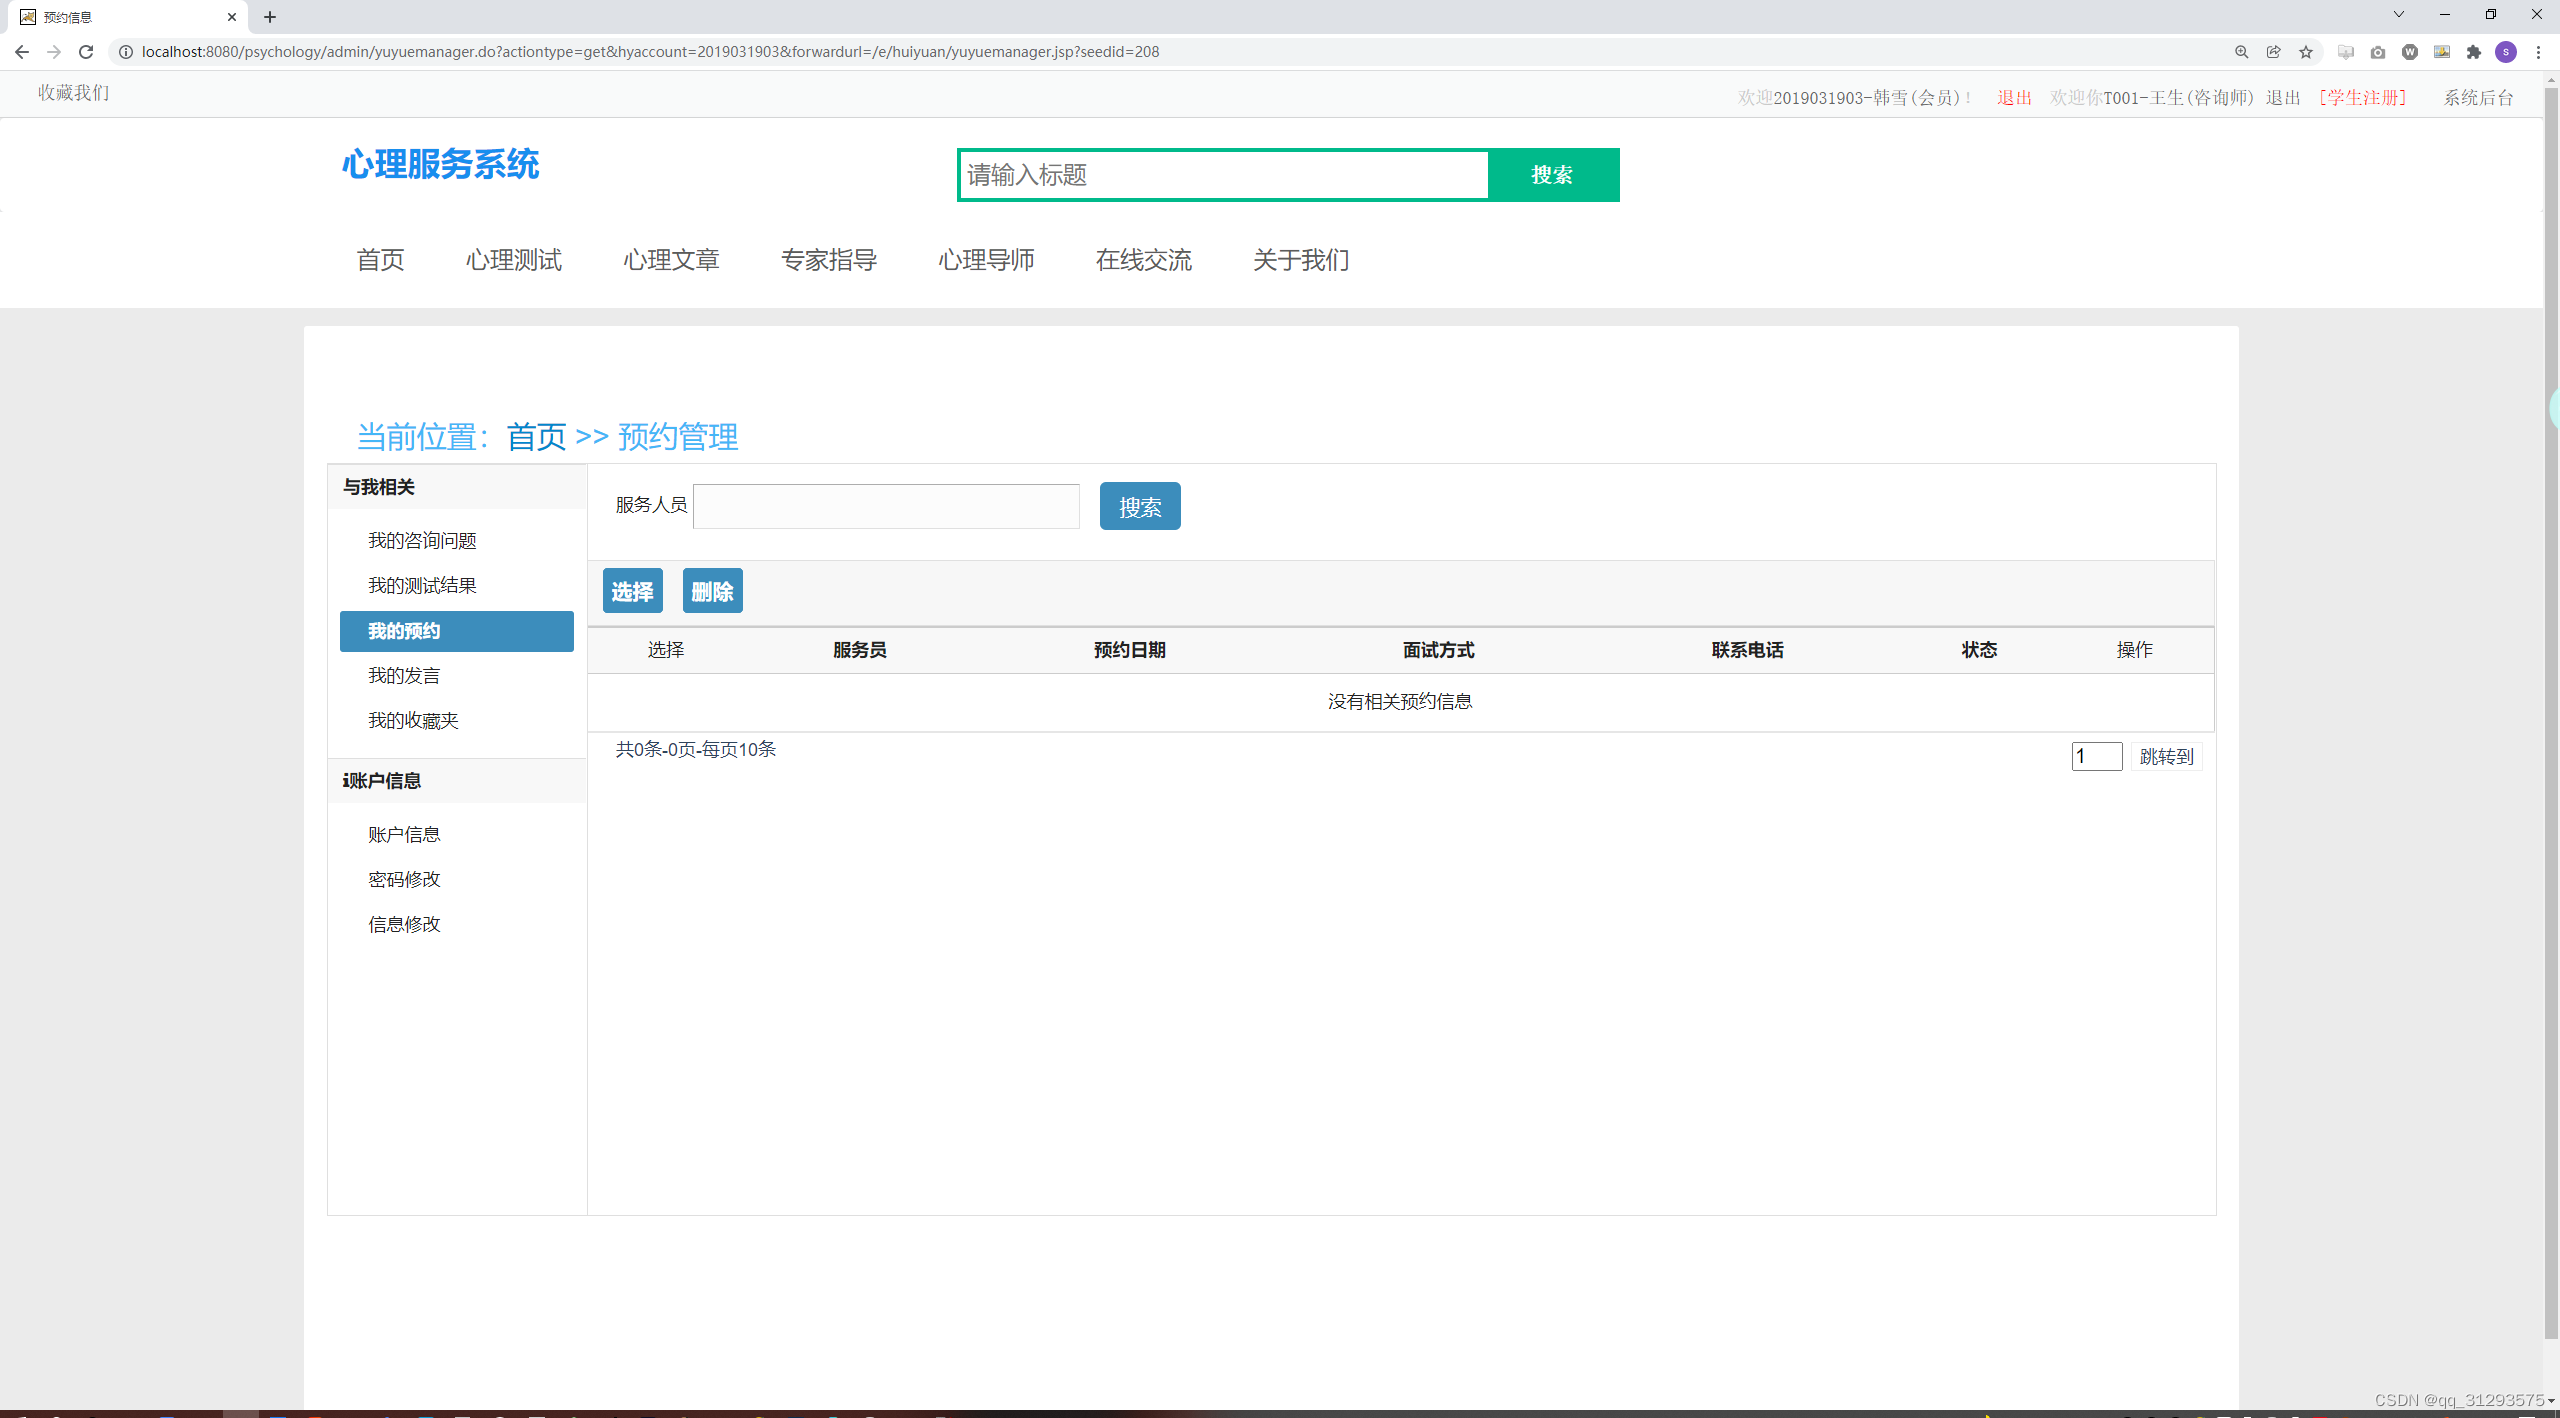Click the zoom magnifier icon in address bar
The width and height of the screenshot is (2560, 1418).
click(2242, 52)
